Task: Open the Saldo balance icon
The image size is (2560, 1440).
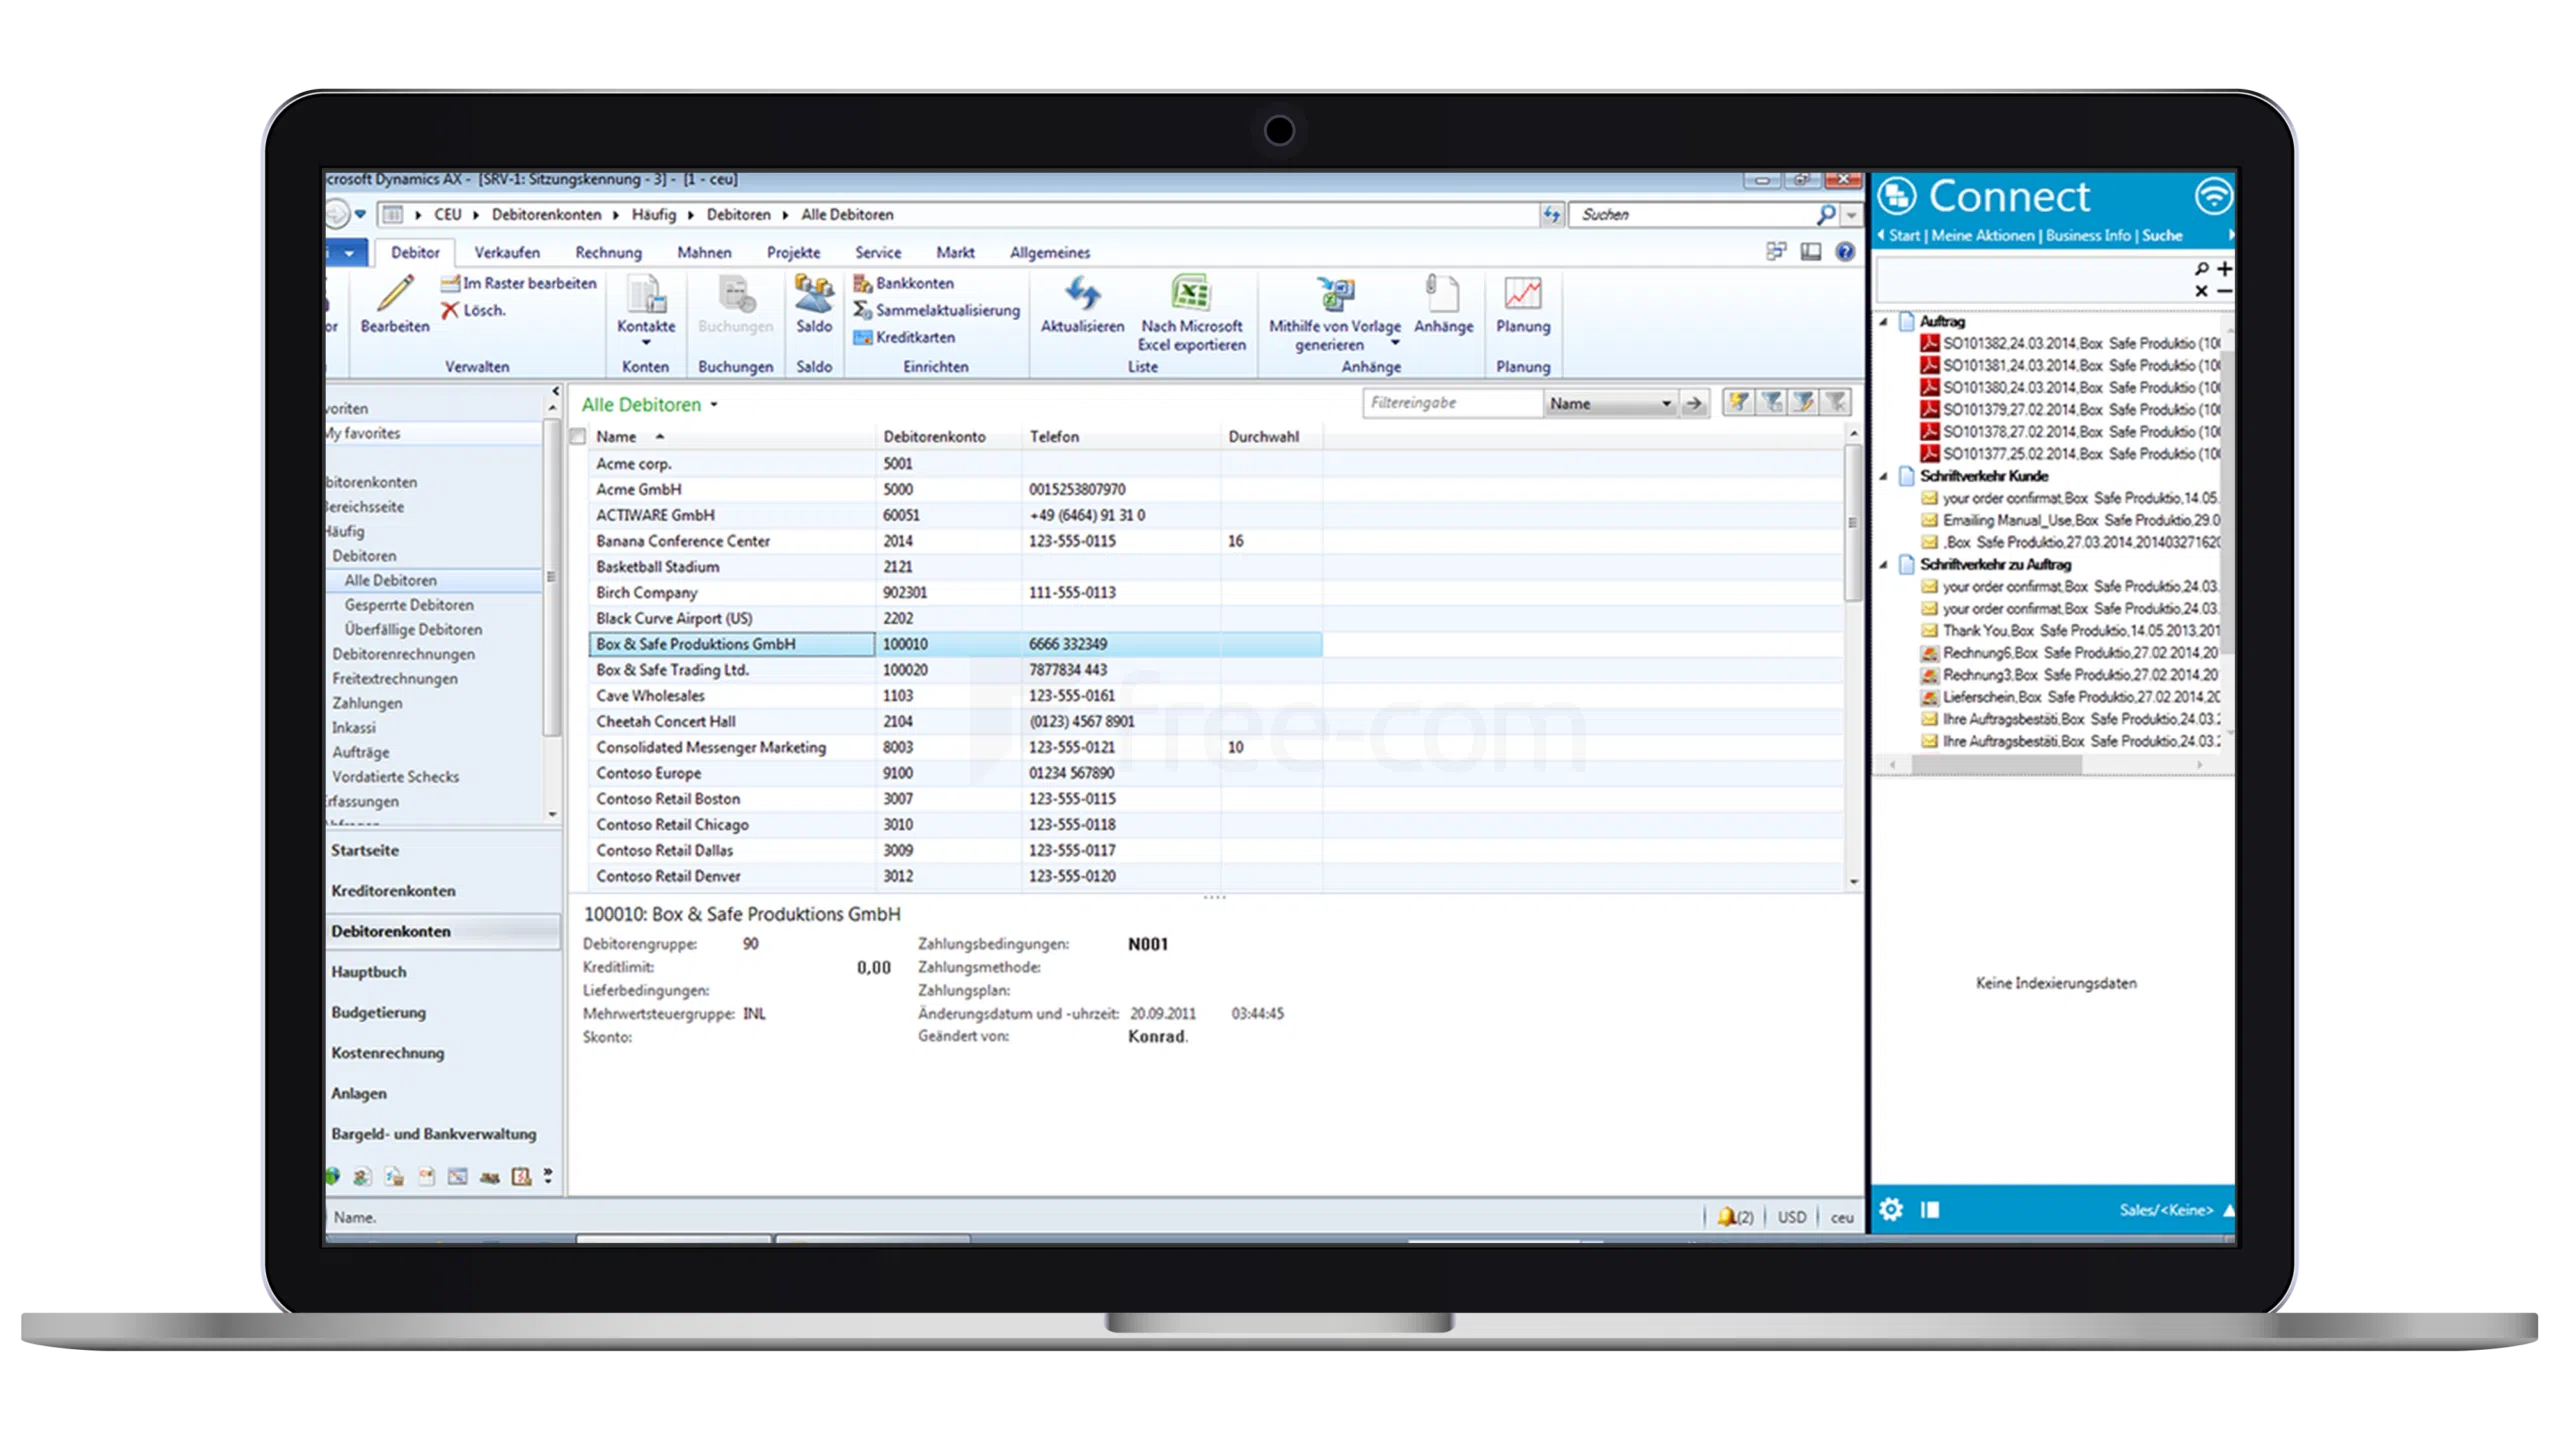Action: pyautogui.click(x=813, y=294)
